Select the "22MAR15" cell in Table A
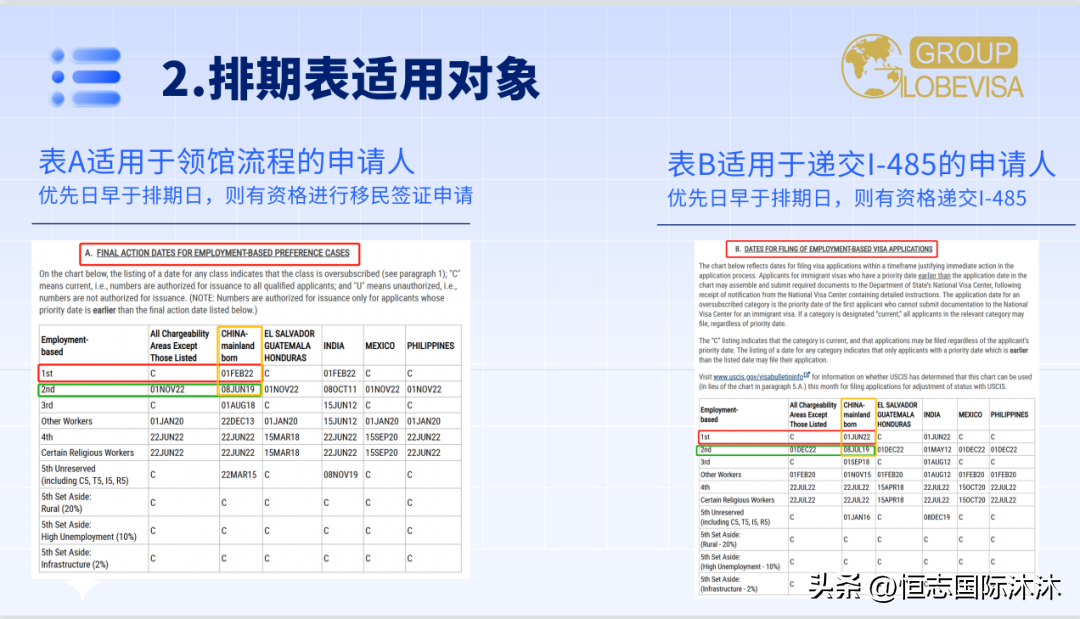Viewport: 1080px width, 619px height. pyautogui.click(x=238, y=474)
